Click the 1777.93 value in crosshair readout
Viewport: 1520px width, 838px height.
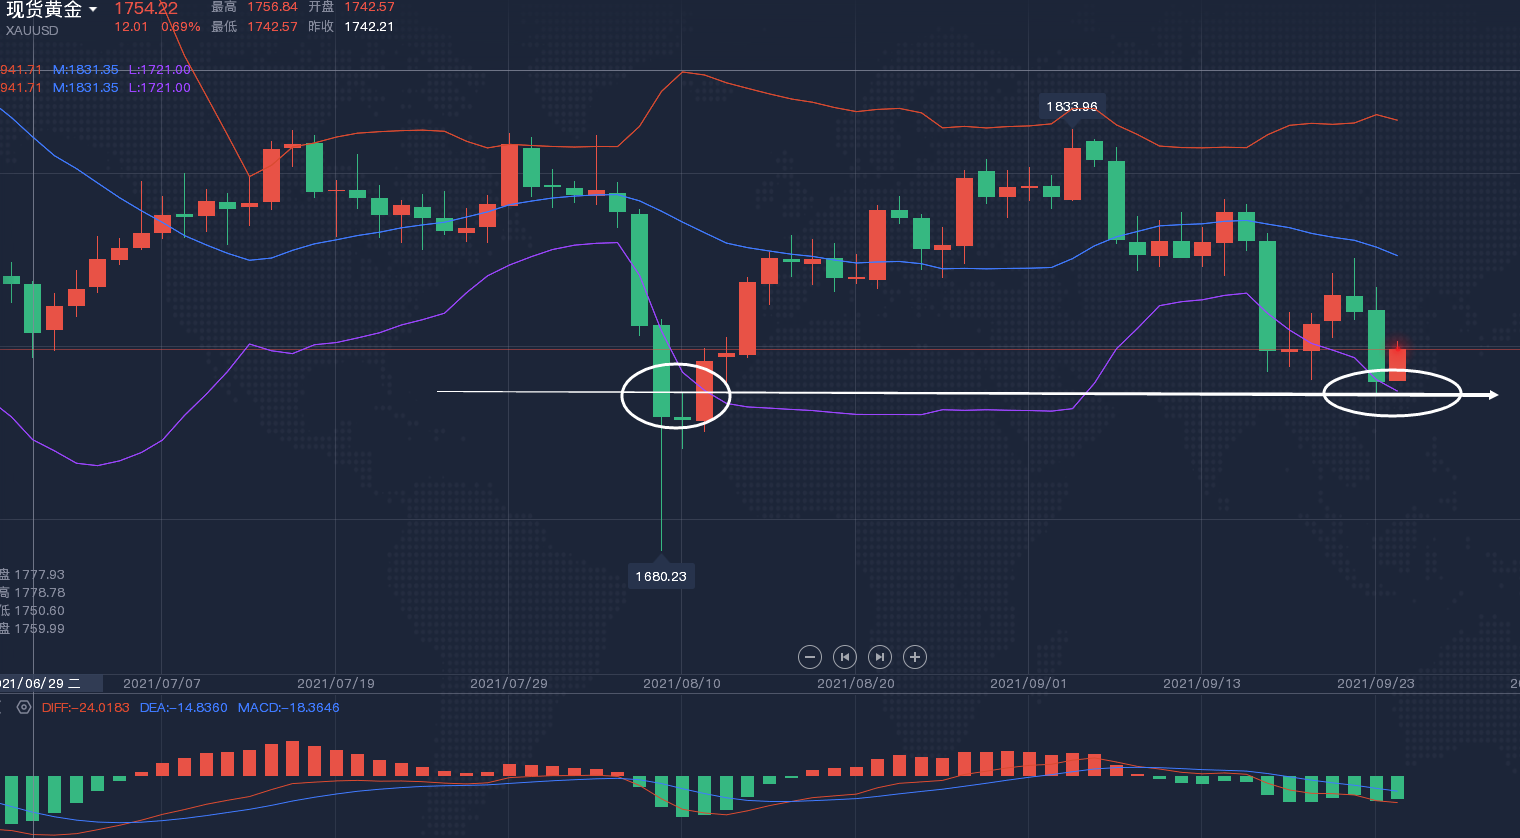coord(39,575)
